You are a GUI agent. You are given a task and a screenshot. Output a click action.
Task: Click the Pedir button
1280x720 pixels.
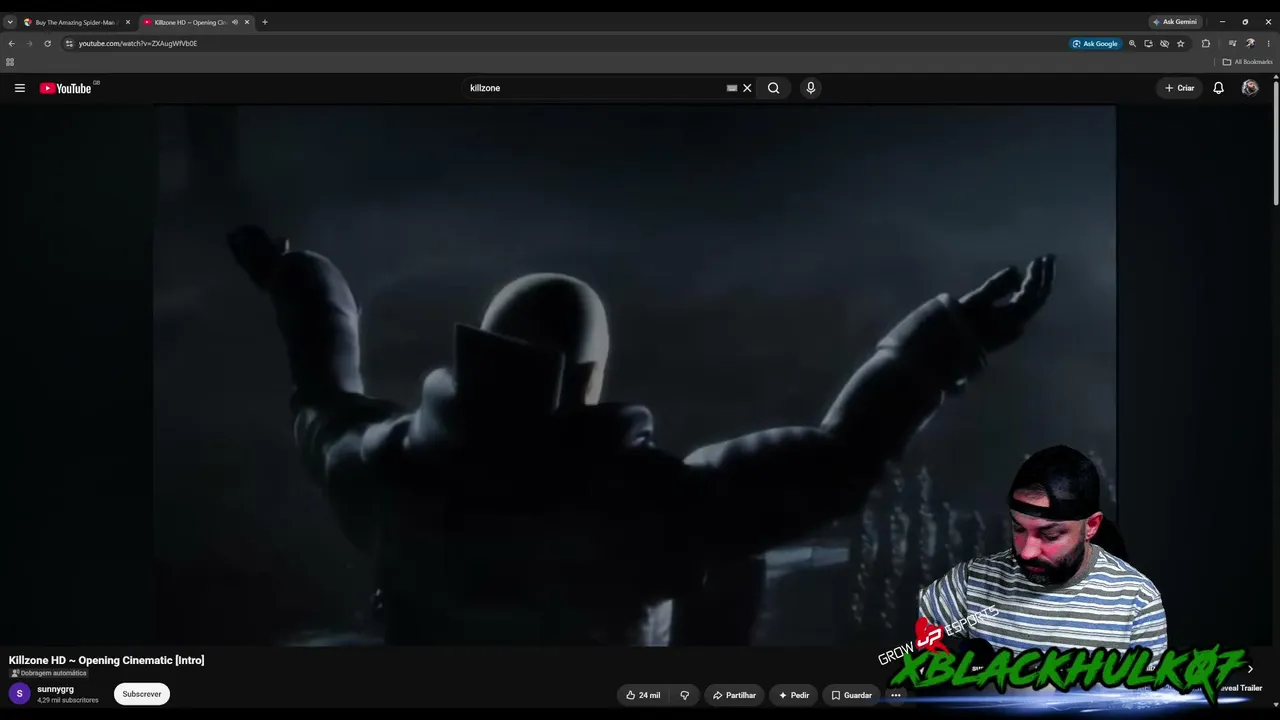click(794, 695)
